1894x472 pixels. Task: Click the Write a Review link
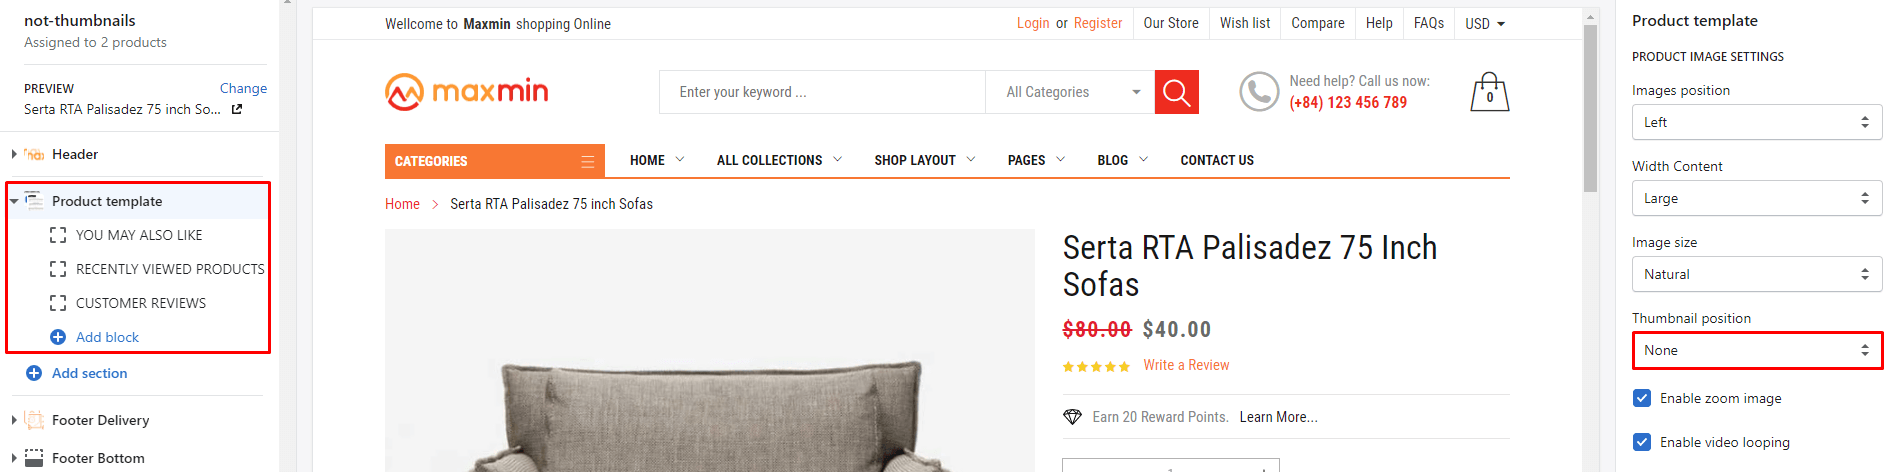click(x=1186, y=365)
